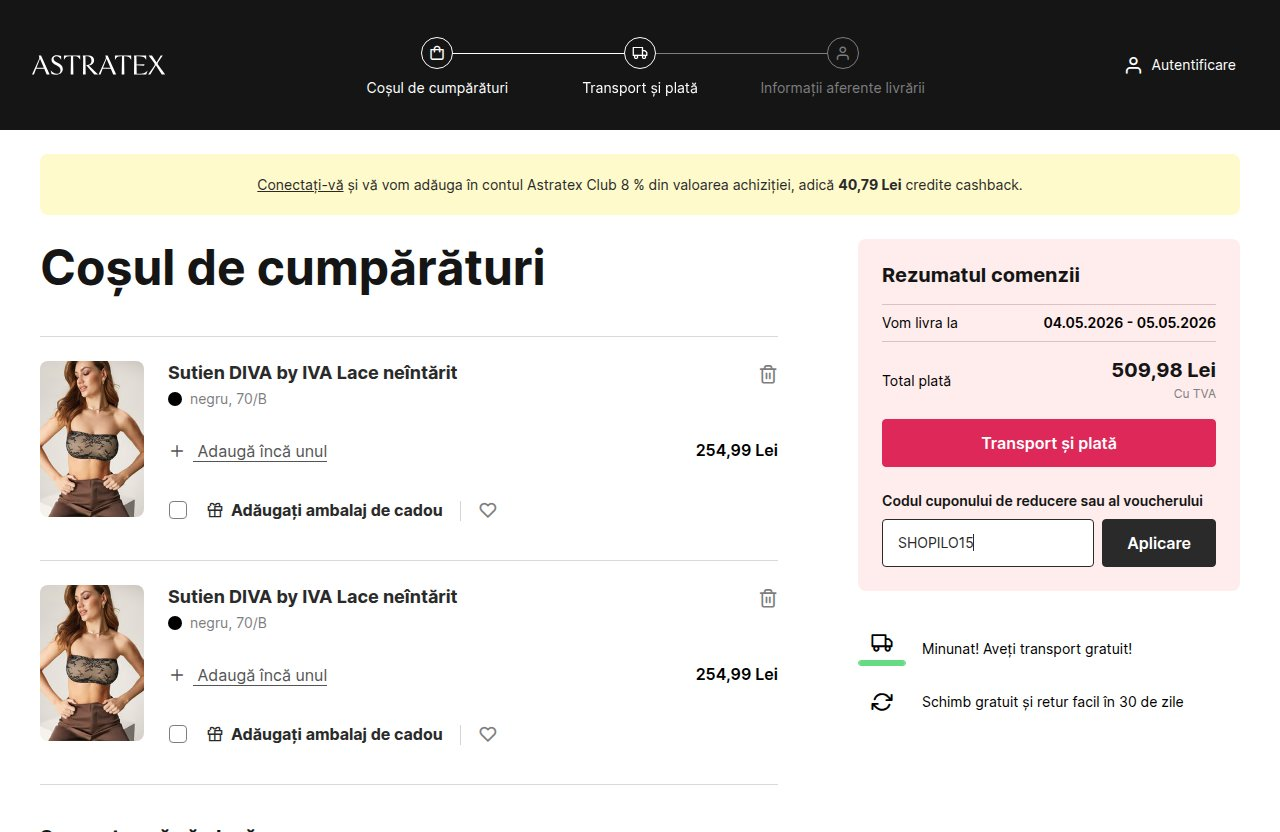1280x832 pixels.
Task: Enable gift wrap checkbox for second product
Action: coord(178,734)
